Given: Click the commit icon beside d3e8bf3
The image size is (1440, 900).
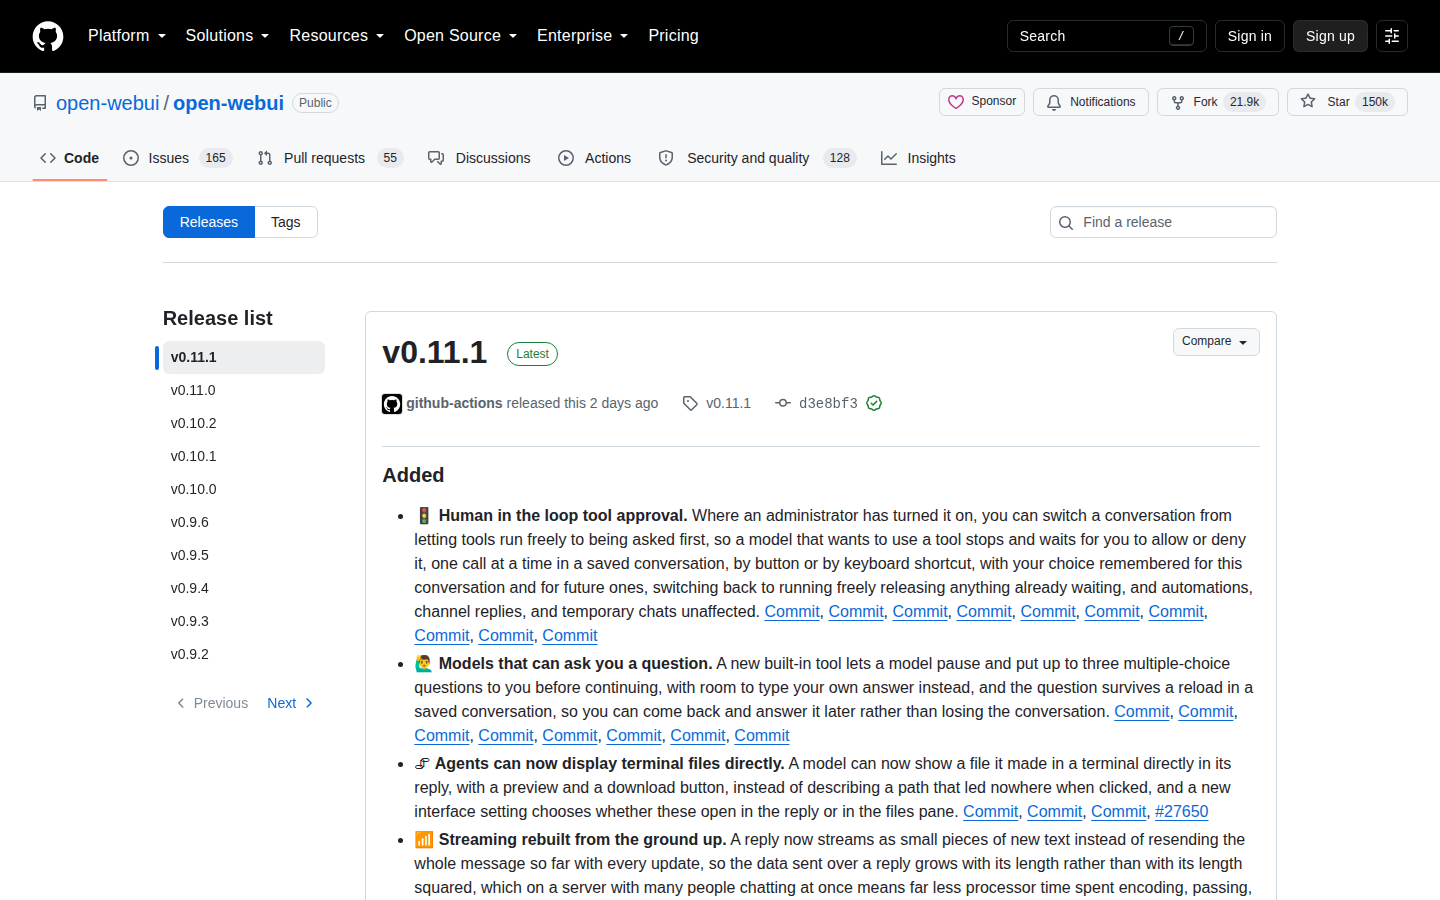Looking at the screenshot, I should (x=783, y=403).
